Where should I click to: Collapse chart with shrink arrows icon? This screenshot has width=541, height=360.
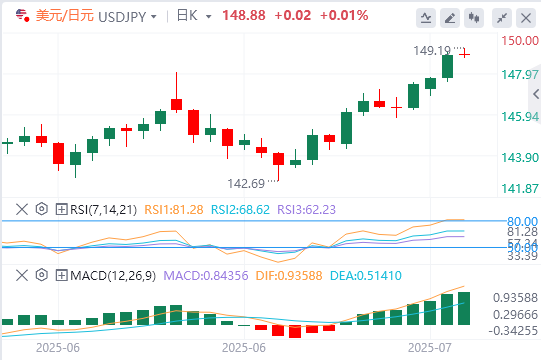(502, 18)
